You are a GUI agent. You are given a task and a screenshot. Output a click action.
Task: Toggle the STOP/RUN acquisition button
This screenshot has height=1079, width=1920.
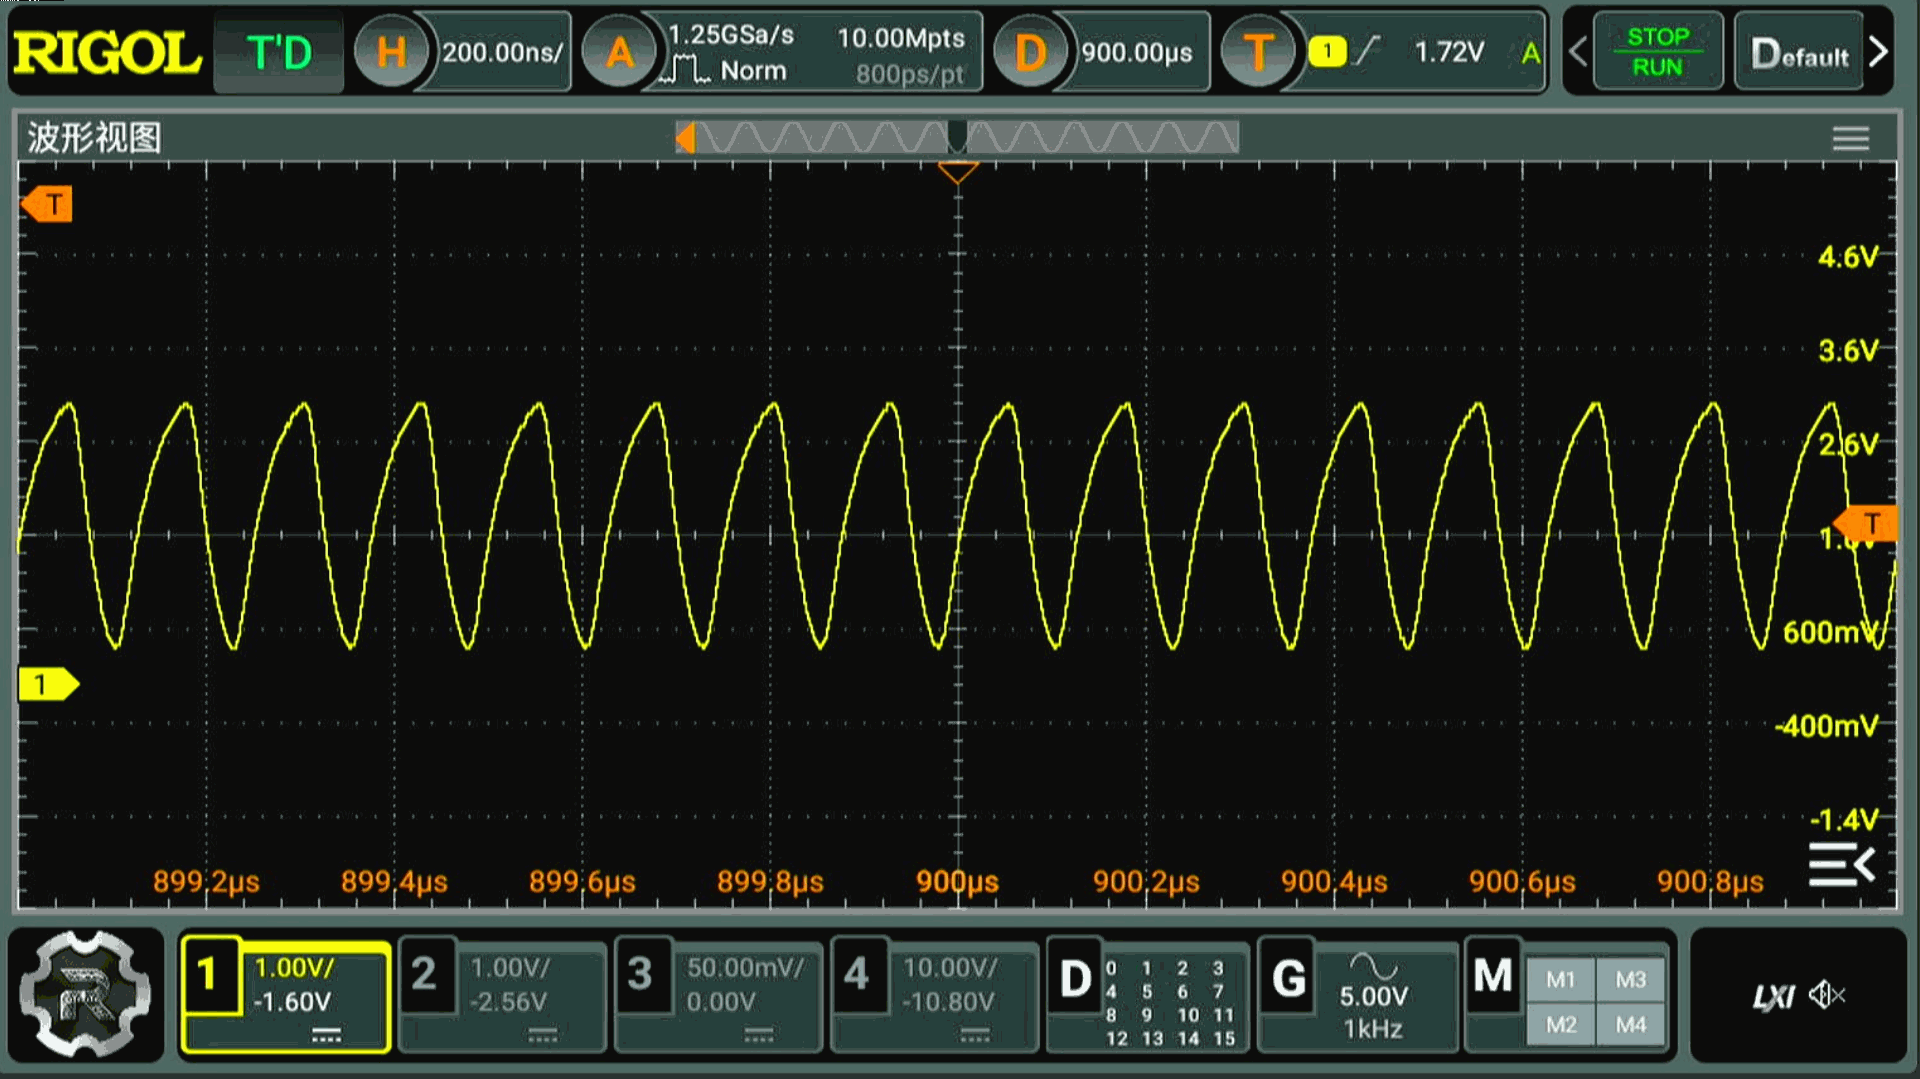pyautogui.click(x=1657, y=52)
